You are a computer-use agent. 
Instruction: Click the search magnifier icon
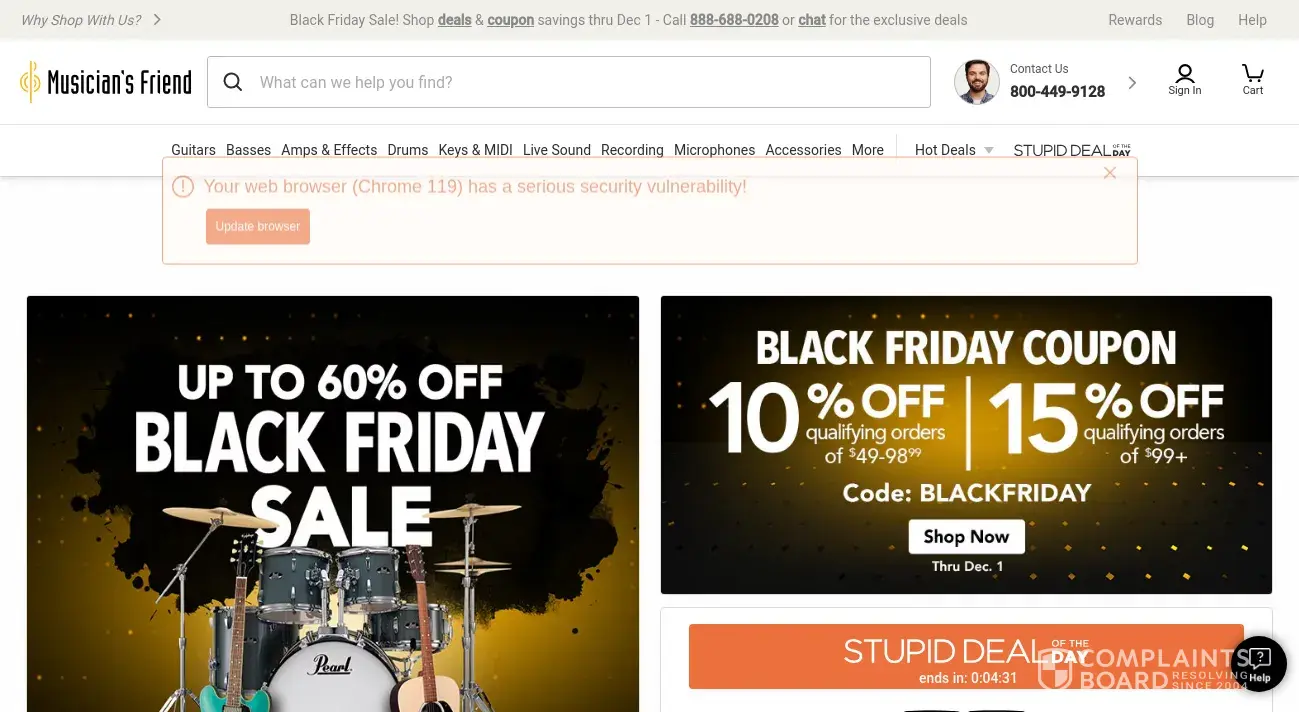tap(233, 82)
